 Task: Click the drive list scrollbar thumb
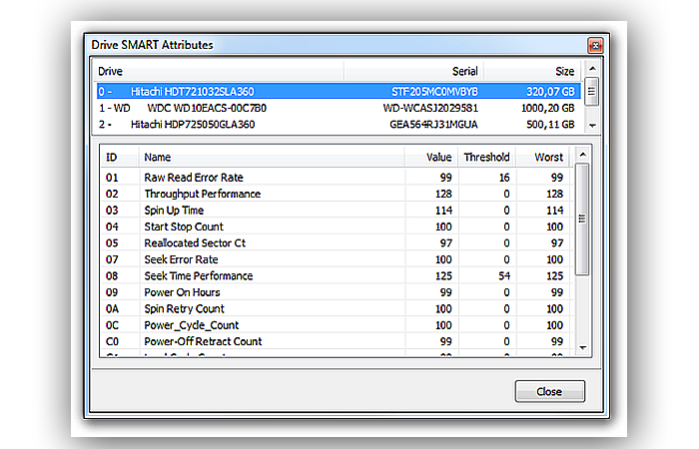[592, 91]
